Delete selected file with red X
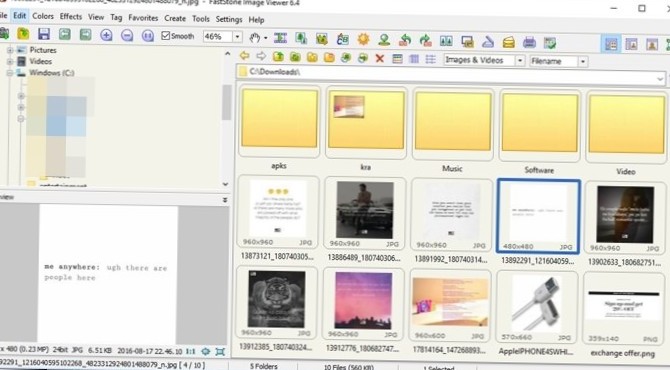This screenshot has width=670, height=370. click(379, 59)
